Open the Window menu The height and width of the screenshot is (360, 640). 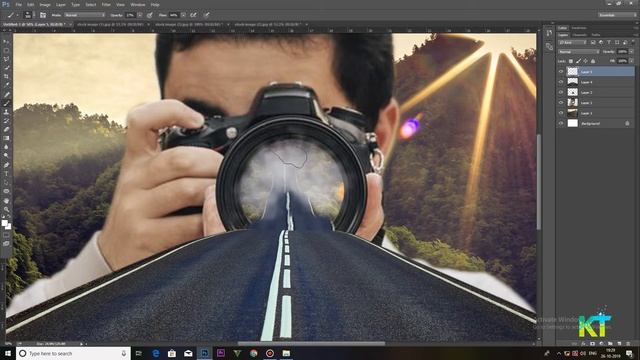(138, 5)
